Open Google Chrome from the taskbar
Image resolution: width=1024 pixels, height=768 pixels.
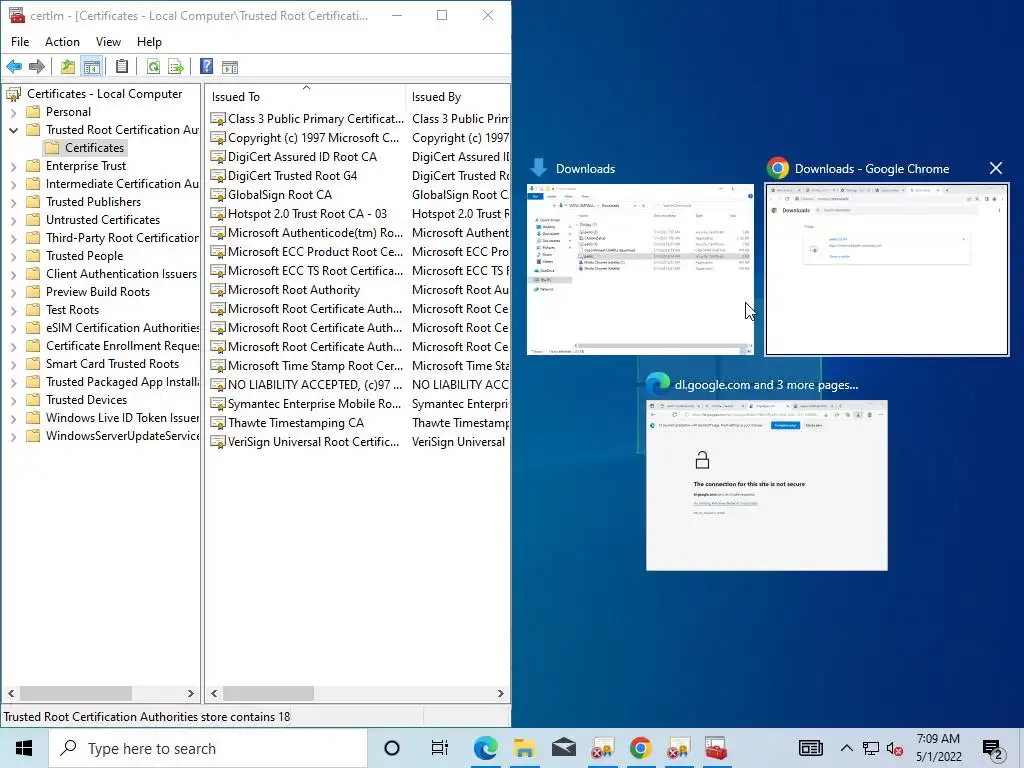tap(641, 748)
